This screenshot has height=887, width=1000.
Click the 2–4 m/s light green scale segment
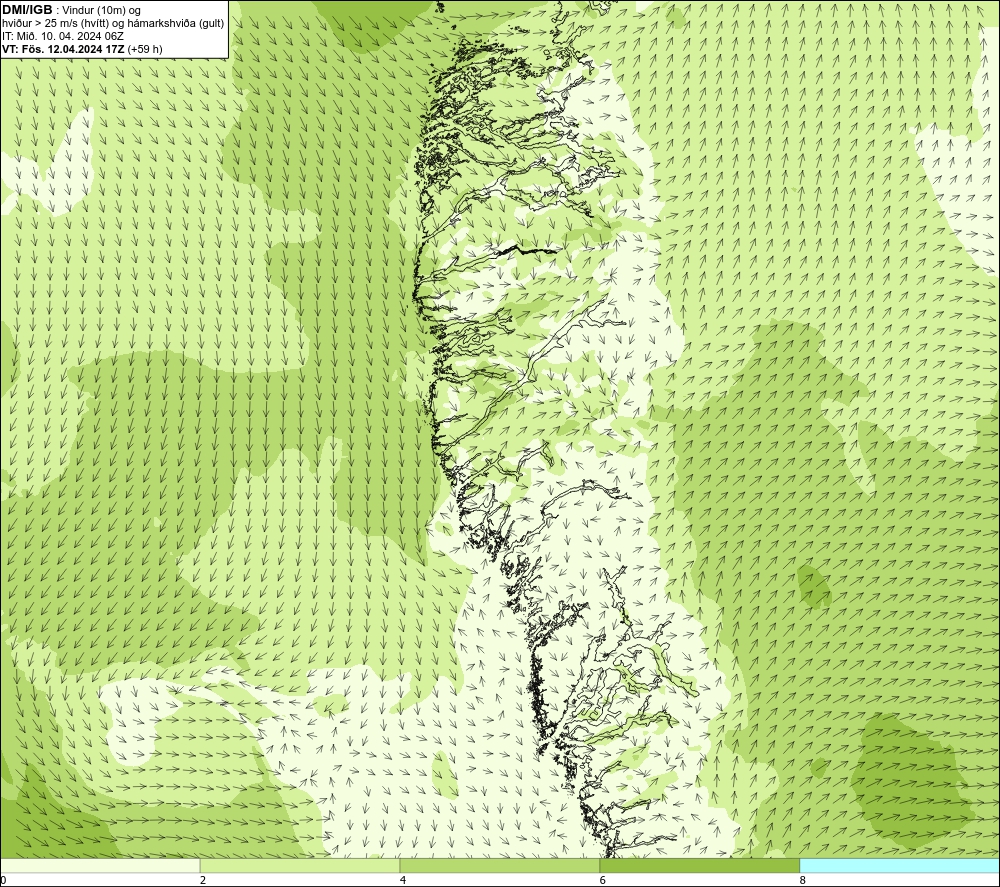300,865
